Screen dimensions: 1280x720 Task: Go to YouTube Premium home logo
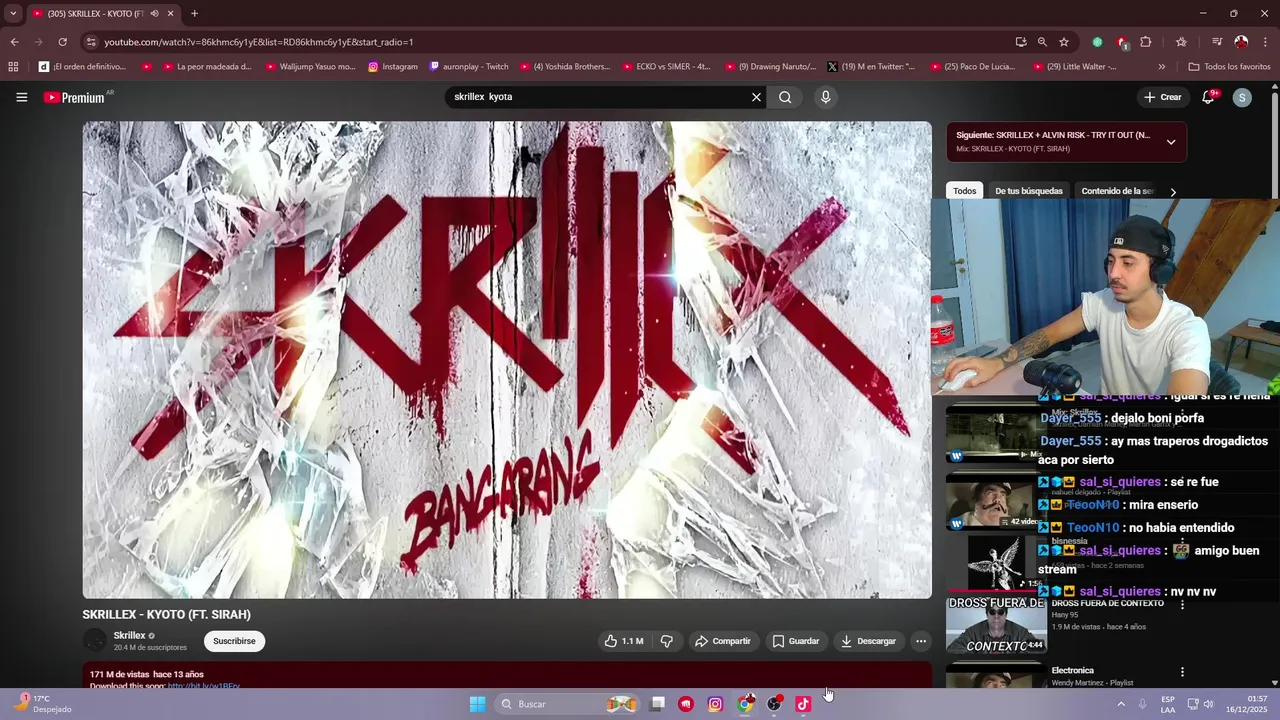[x=75, y=97]
